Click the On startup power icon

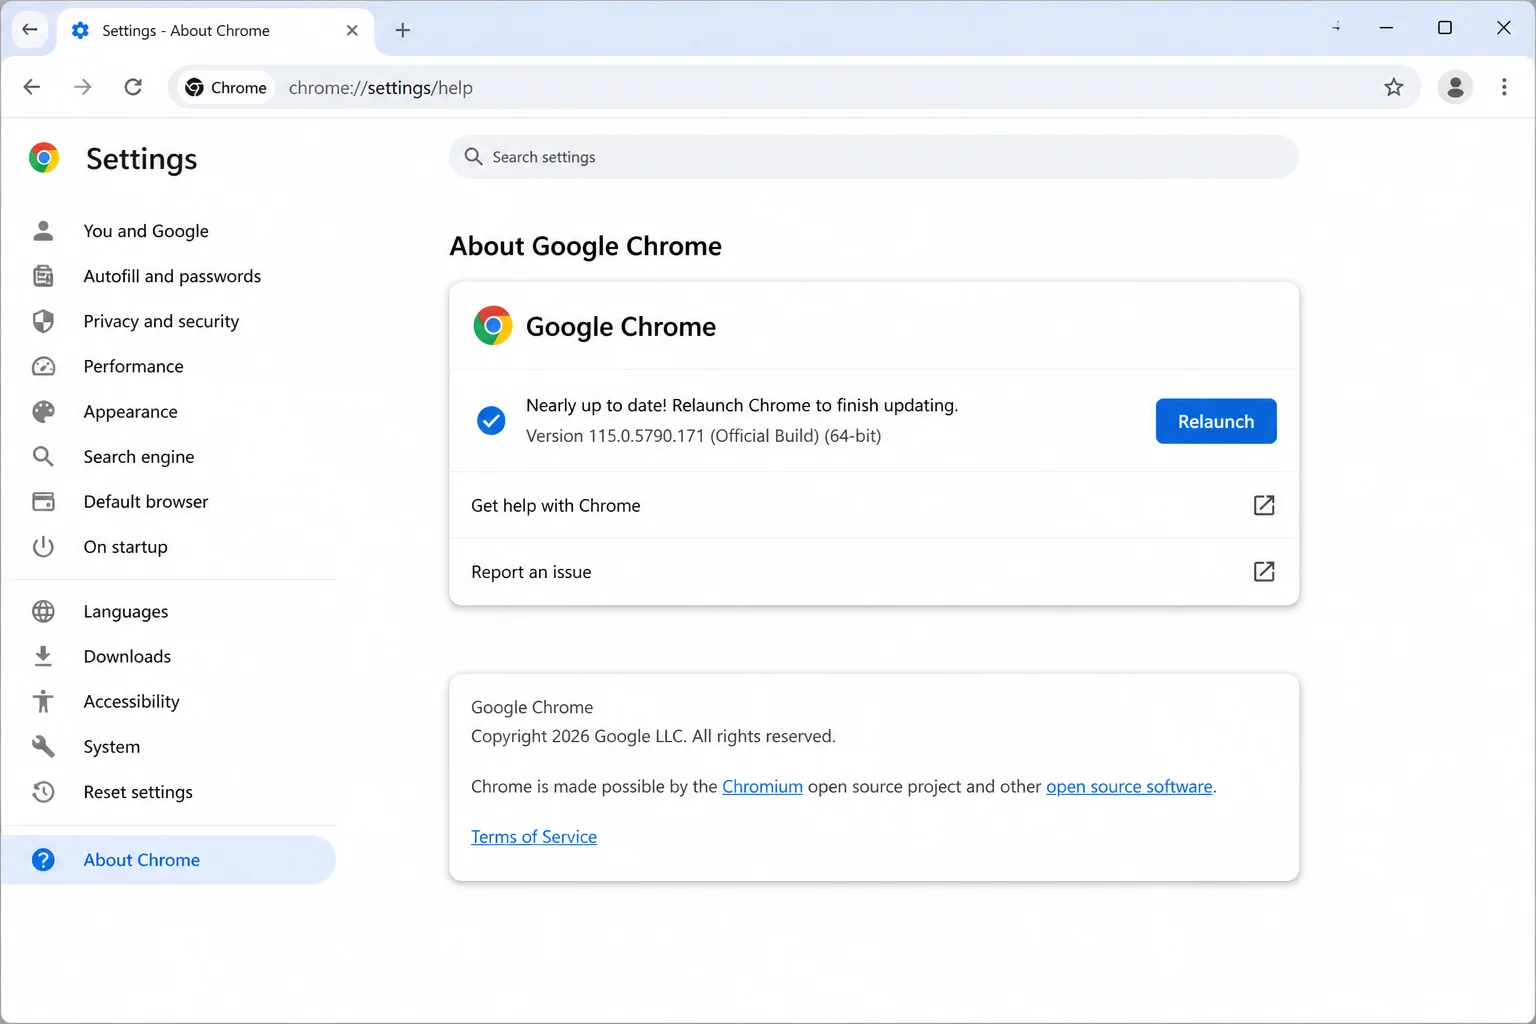point(43,546)
